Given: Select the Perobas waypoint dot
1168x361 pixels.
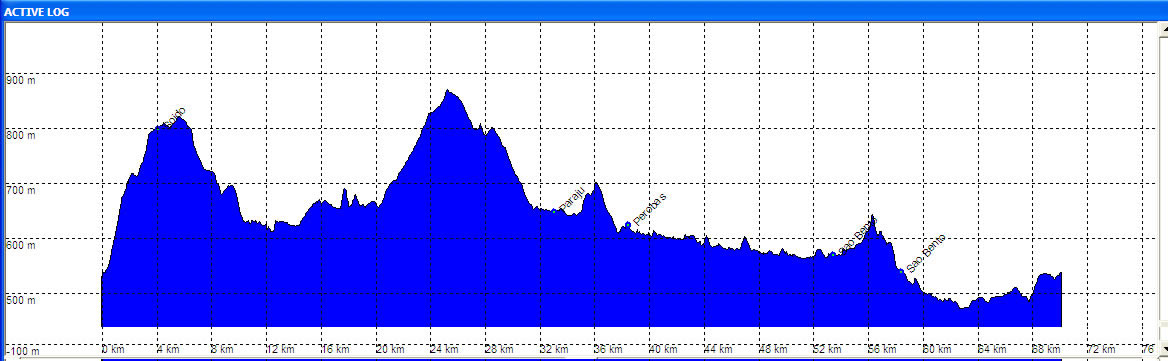Looking at the screenshot, I should pyautogui.click(x=628, y=224).
